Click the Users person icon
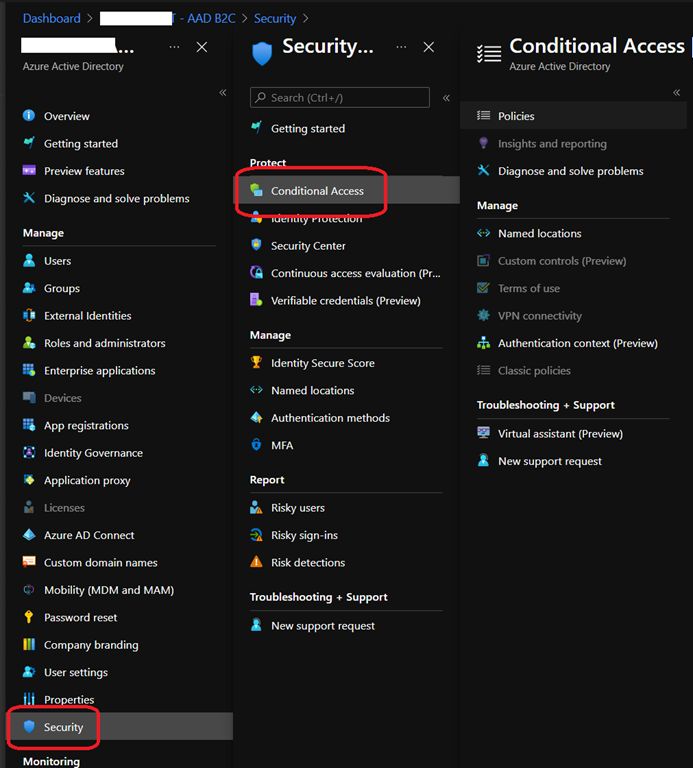The height and width of the screenshot is (768, 693). (29, 261)
